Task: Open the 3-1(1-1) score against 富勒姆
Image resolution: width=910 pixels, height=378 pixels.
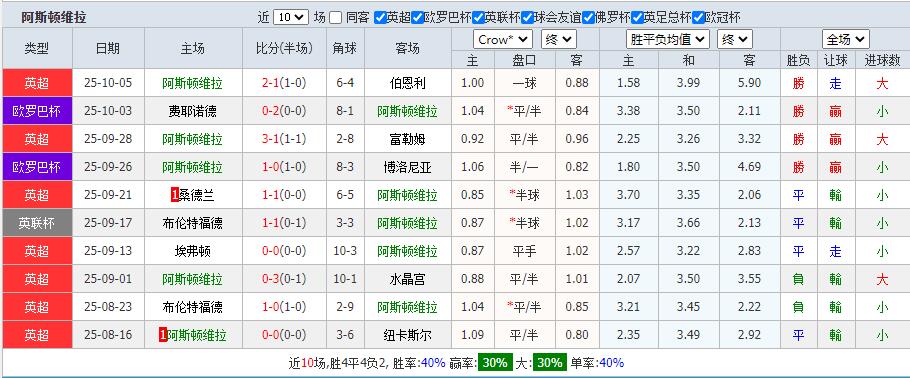Action: [284, 139]
